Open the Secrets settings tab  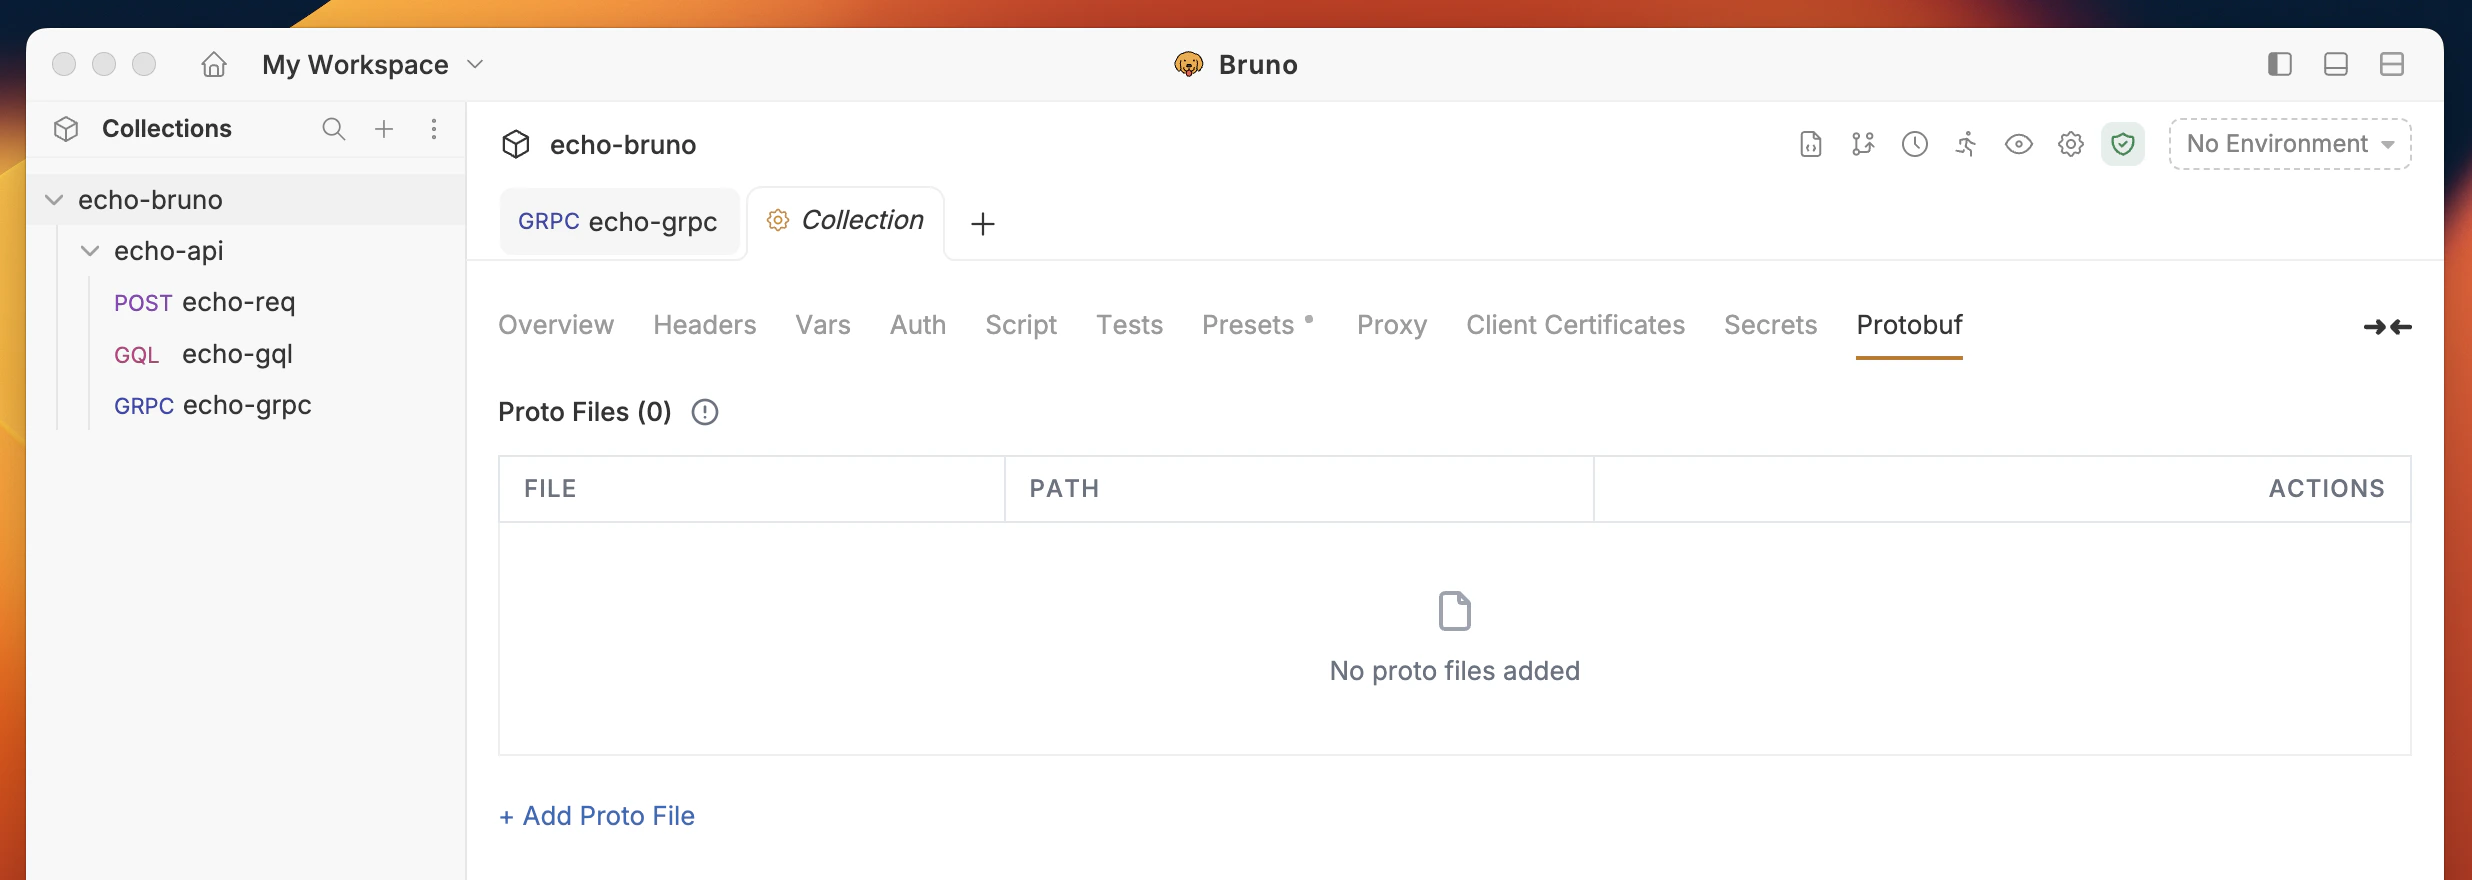click(1771, 325)
